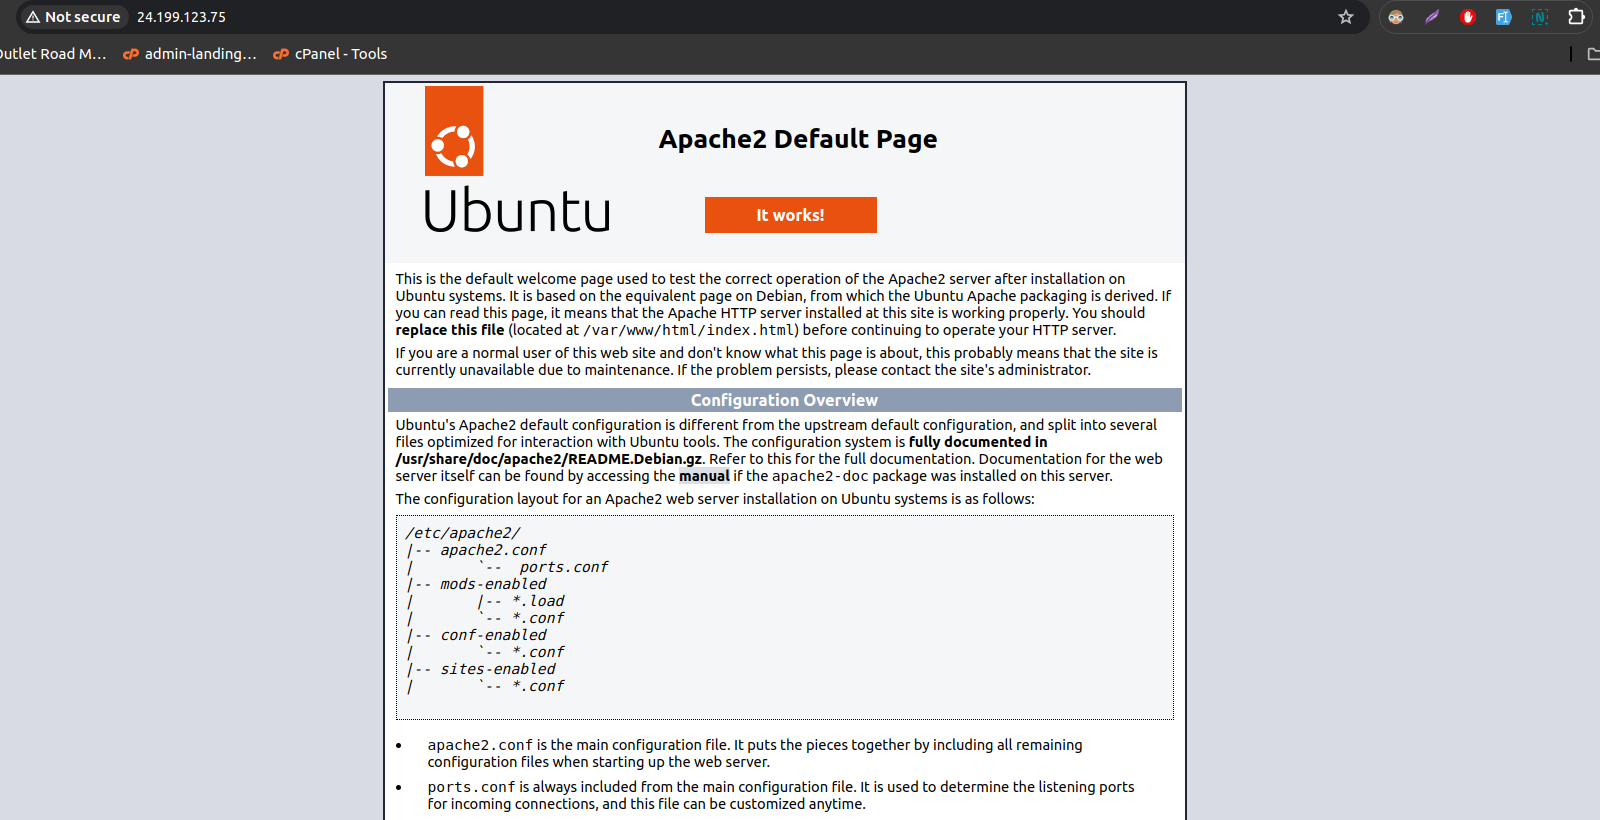
Task: Click the manual link in Configuration Overview
Action: (704, 476)
